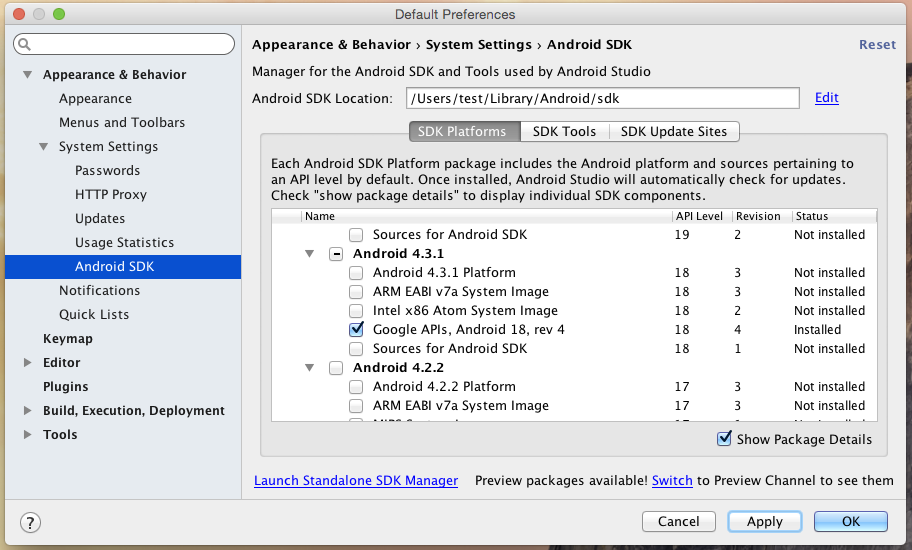Expand the Editor tree node
The width and height of the screenshot is (912, 550).
coord(27,362)
